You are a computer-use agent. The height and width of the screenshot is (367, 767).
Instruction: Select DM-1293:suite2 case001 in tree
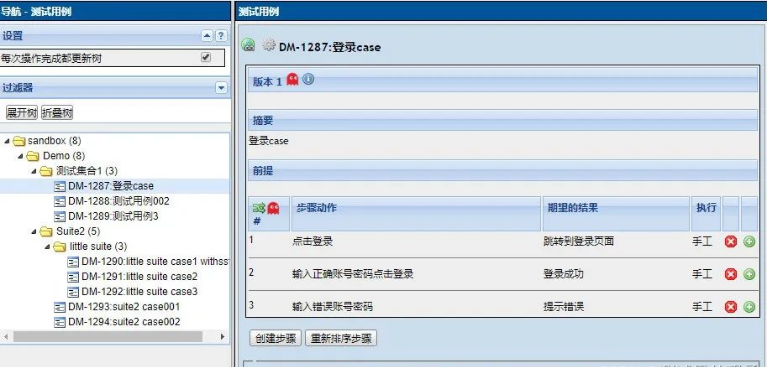pos(124,307)
